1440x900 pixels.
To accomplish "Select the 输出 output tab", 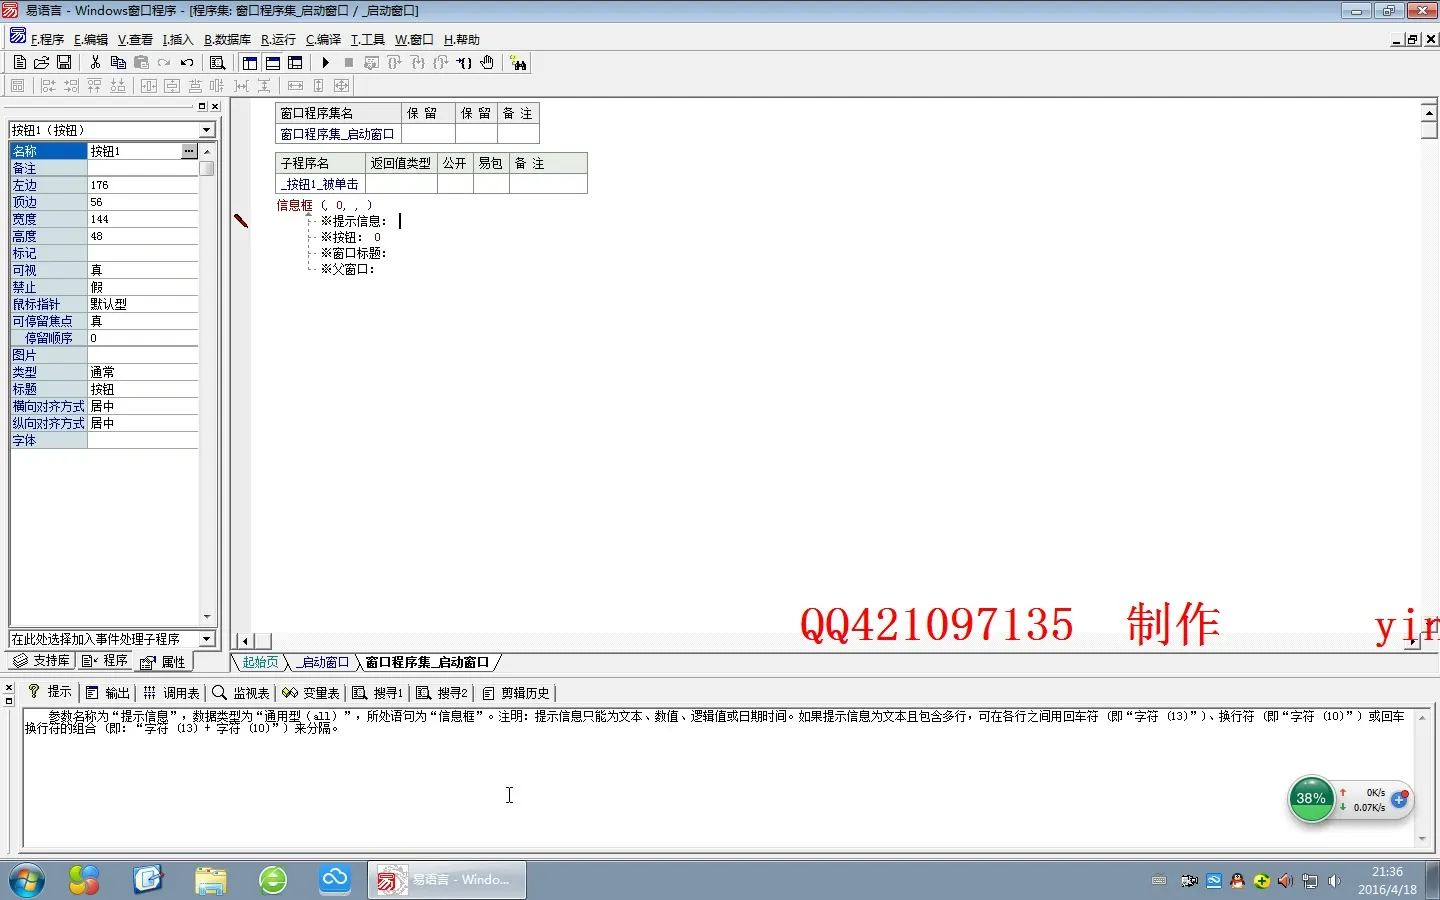I will click(108, 692).
